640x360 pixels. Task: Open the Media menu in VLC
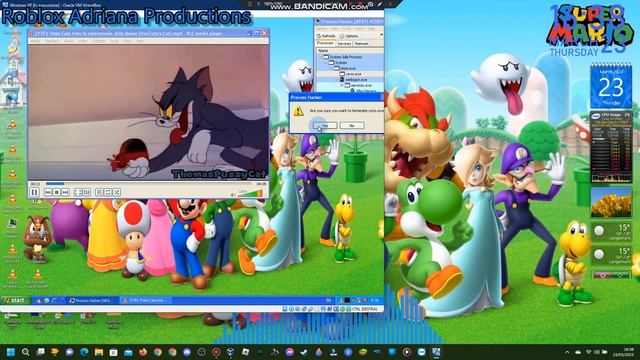tap(35, 41)
